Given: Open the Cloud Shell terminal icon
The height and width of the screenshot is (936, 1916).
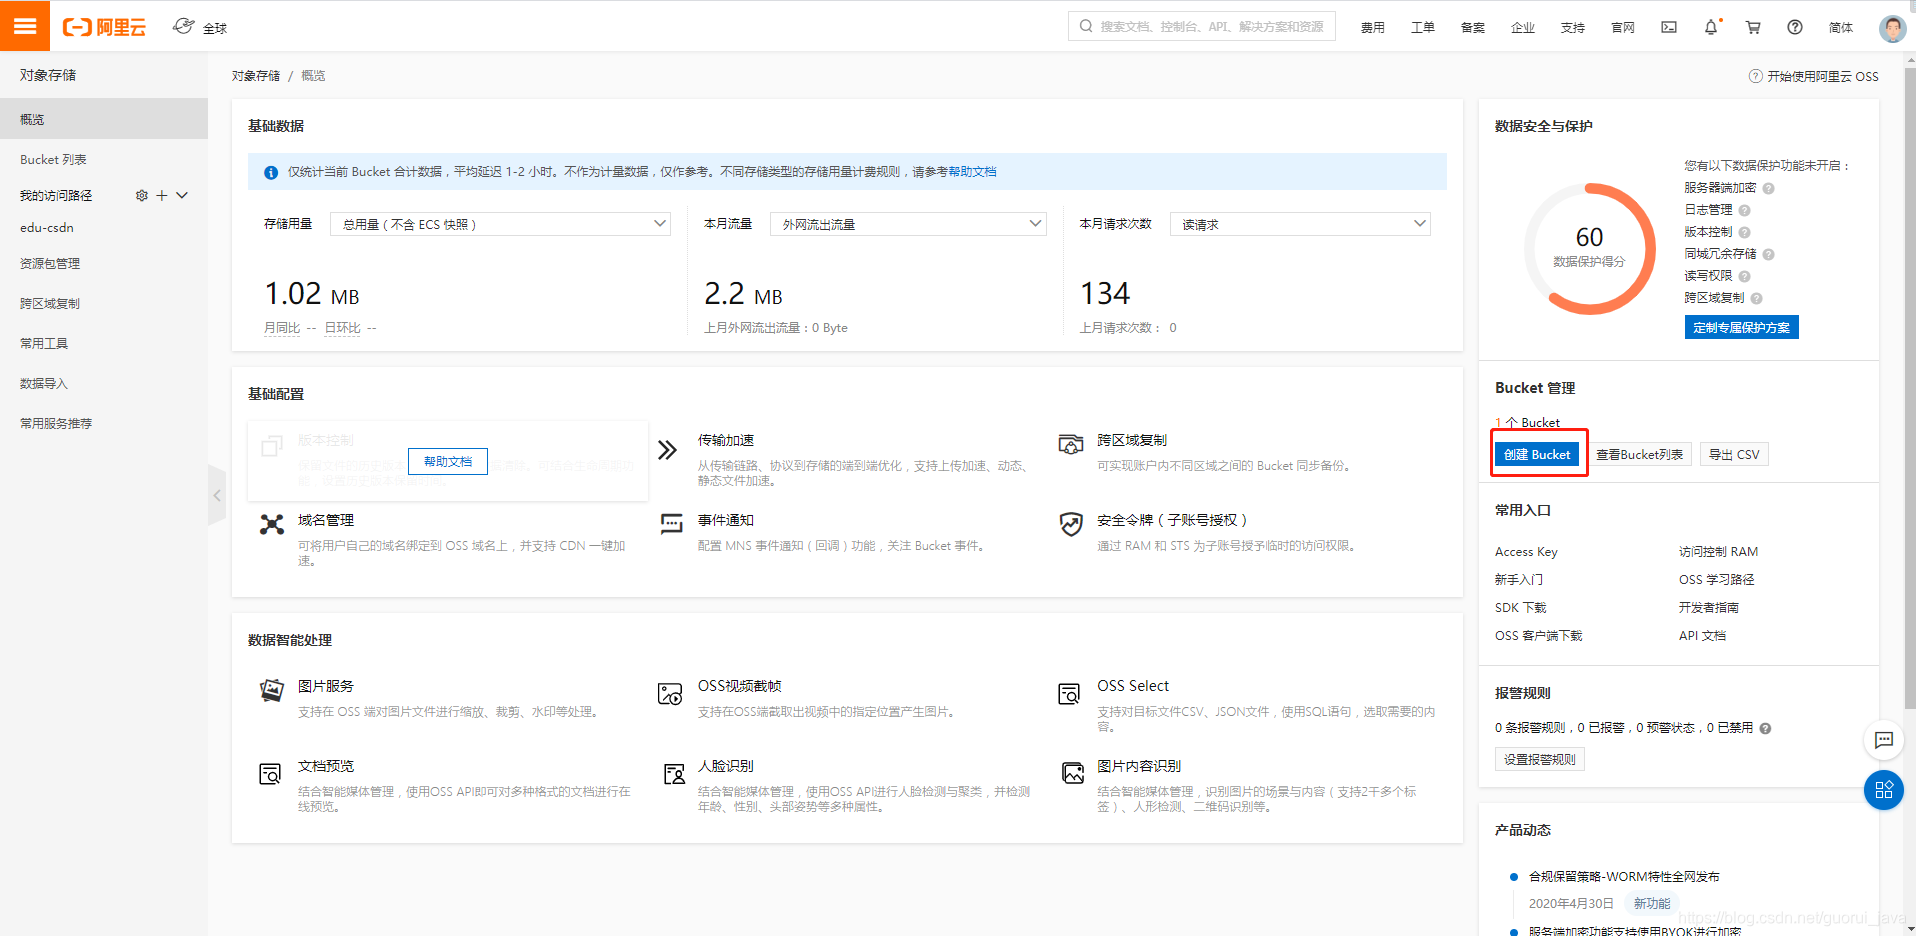Looking at the screenshot, I should coord(1669,27).
